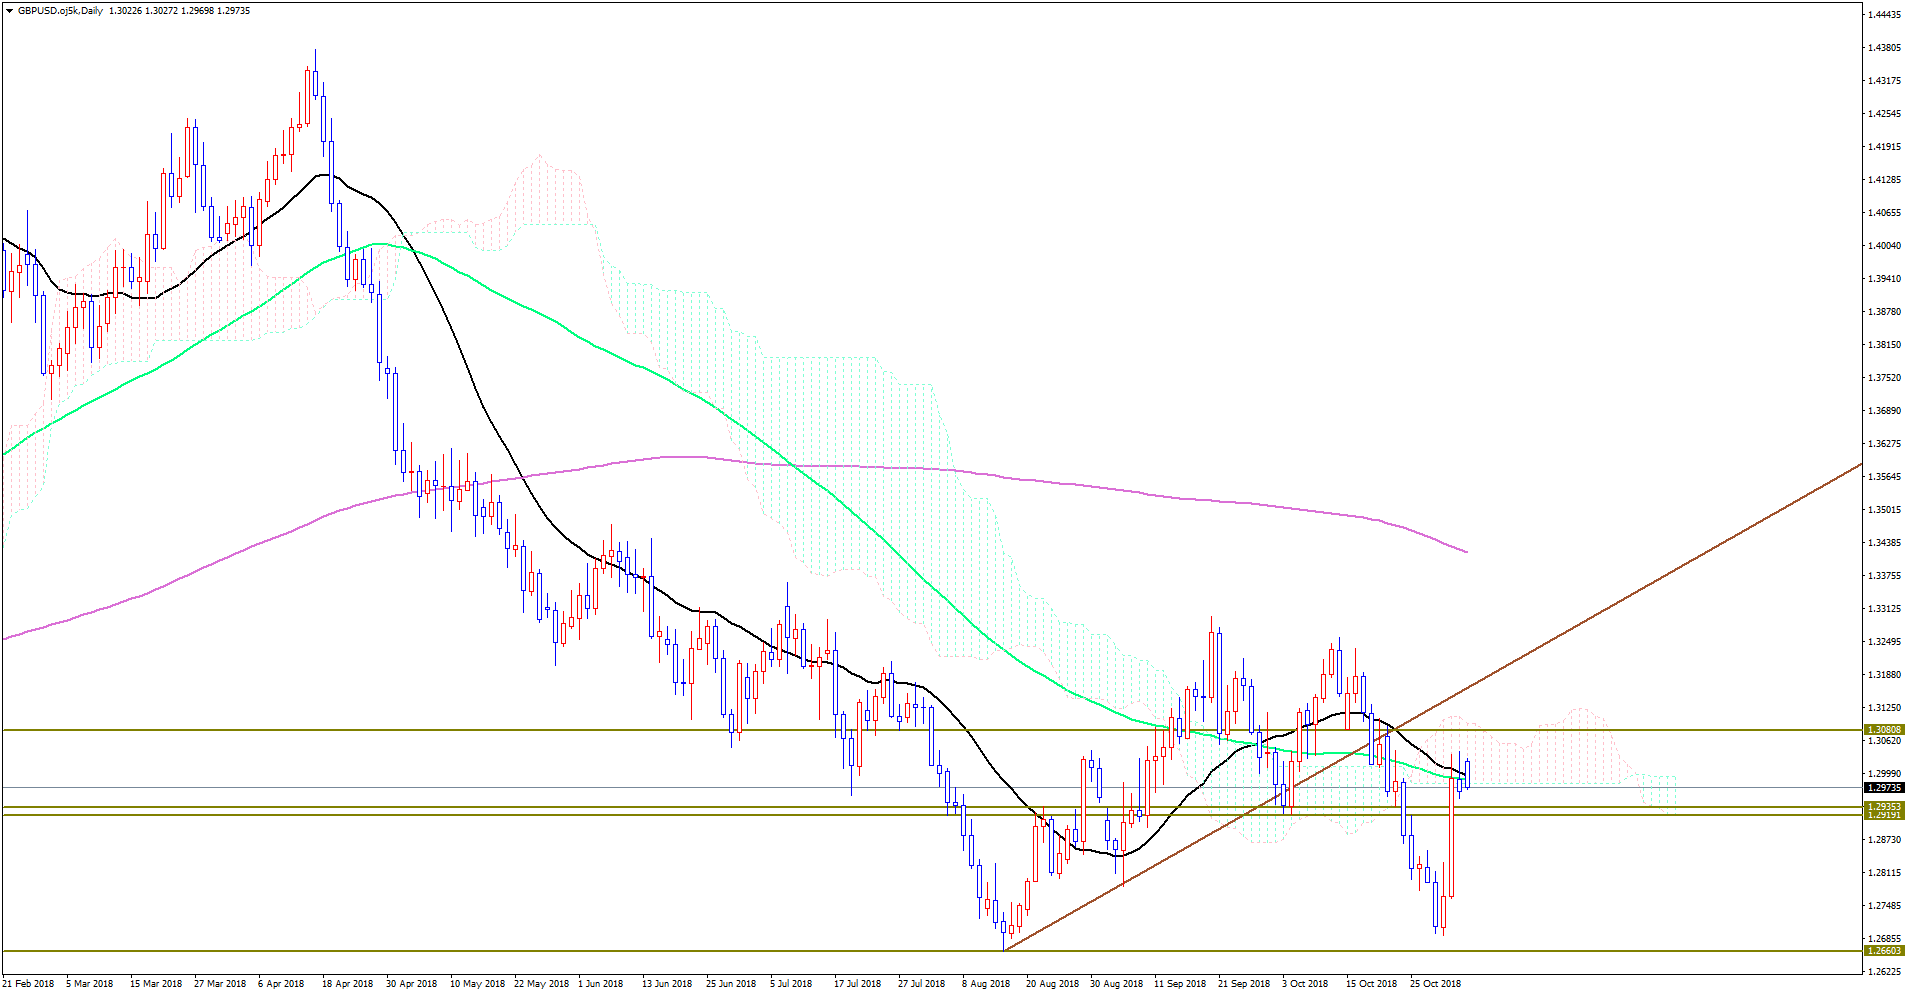This screenshot has width=1905, height=995.
Task: Click the 21 Feb 2018 date label
Action: [28, 983]
